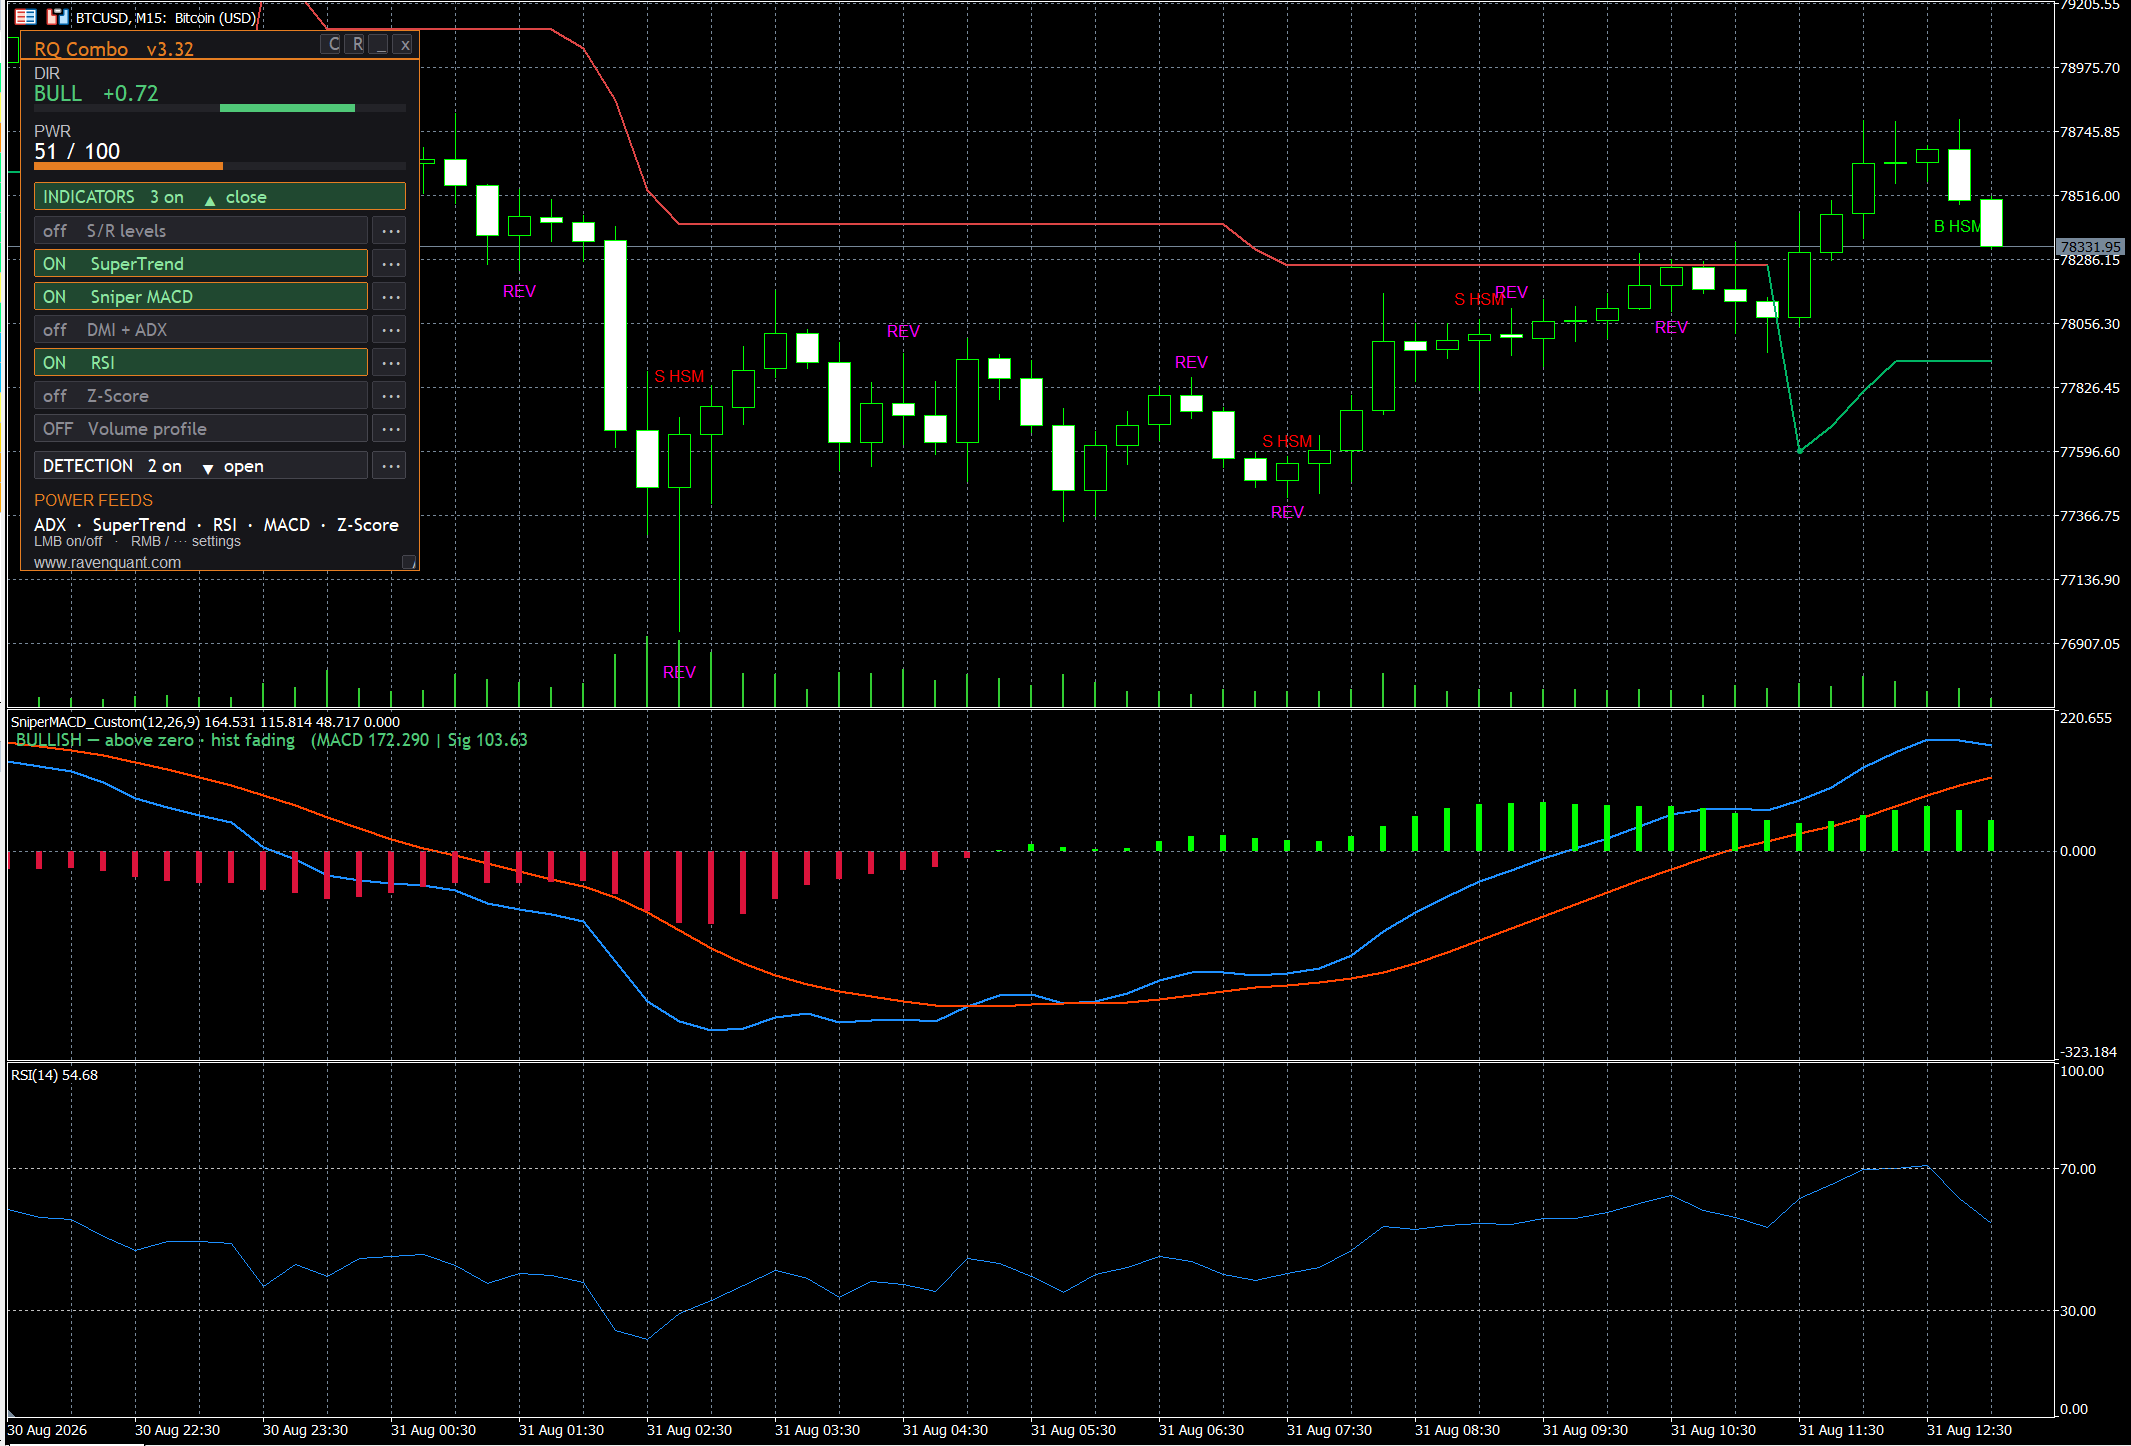Click the POWER FEEDS heading

94,500
